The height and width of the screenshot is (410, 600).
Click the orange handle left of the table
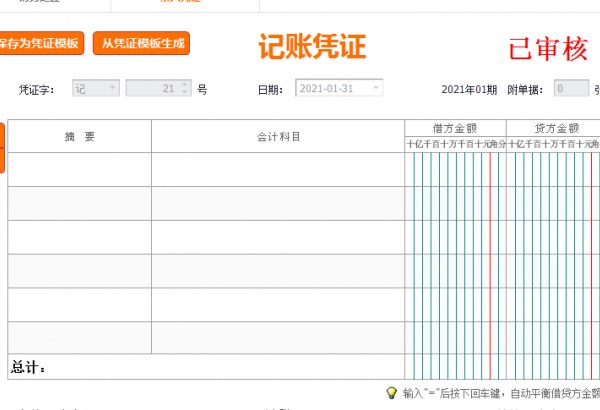pos(2,147)
